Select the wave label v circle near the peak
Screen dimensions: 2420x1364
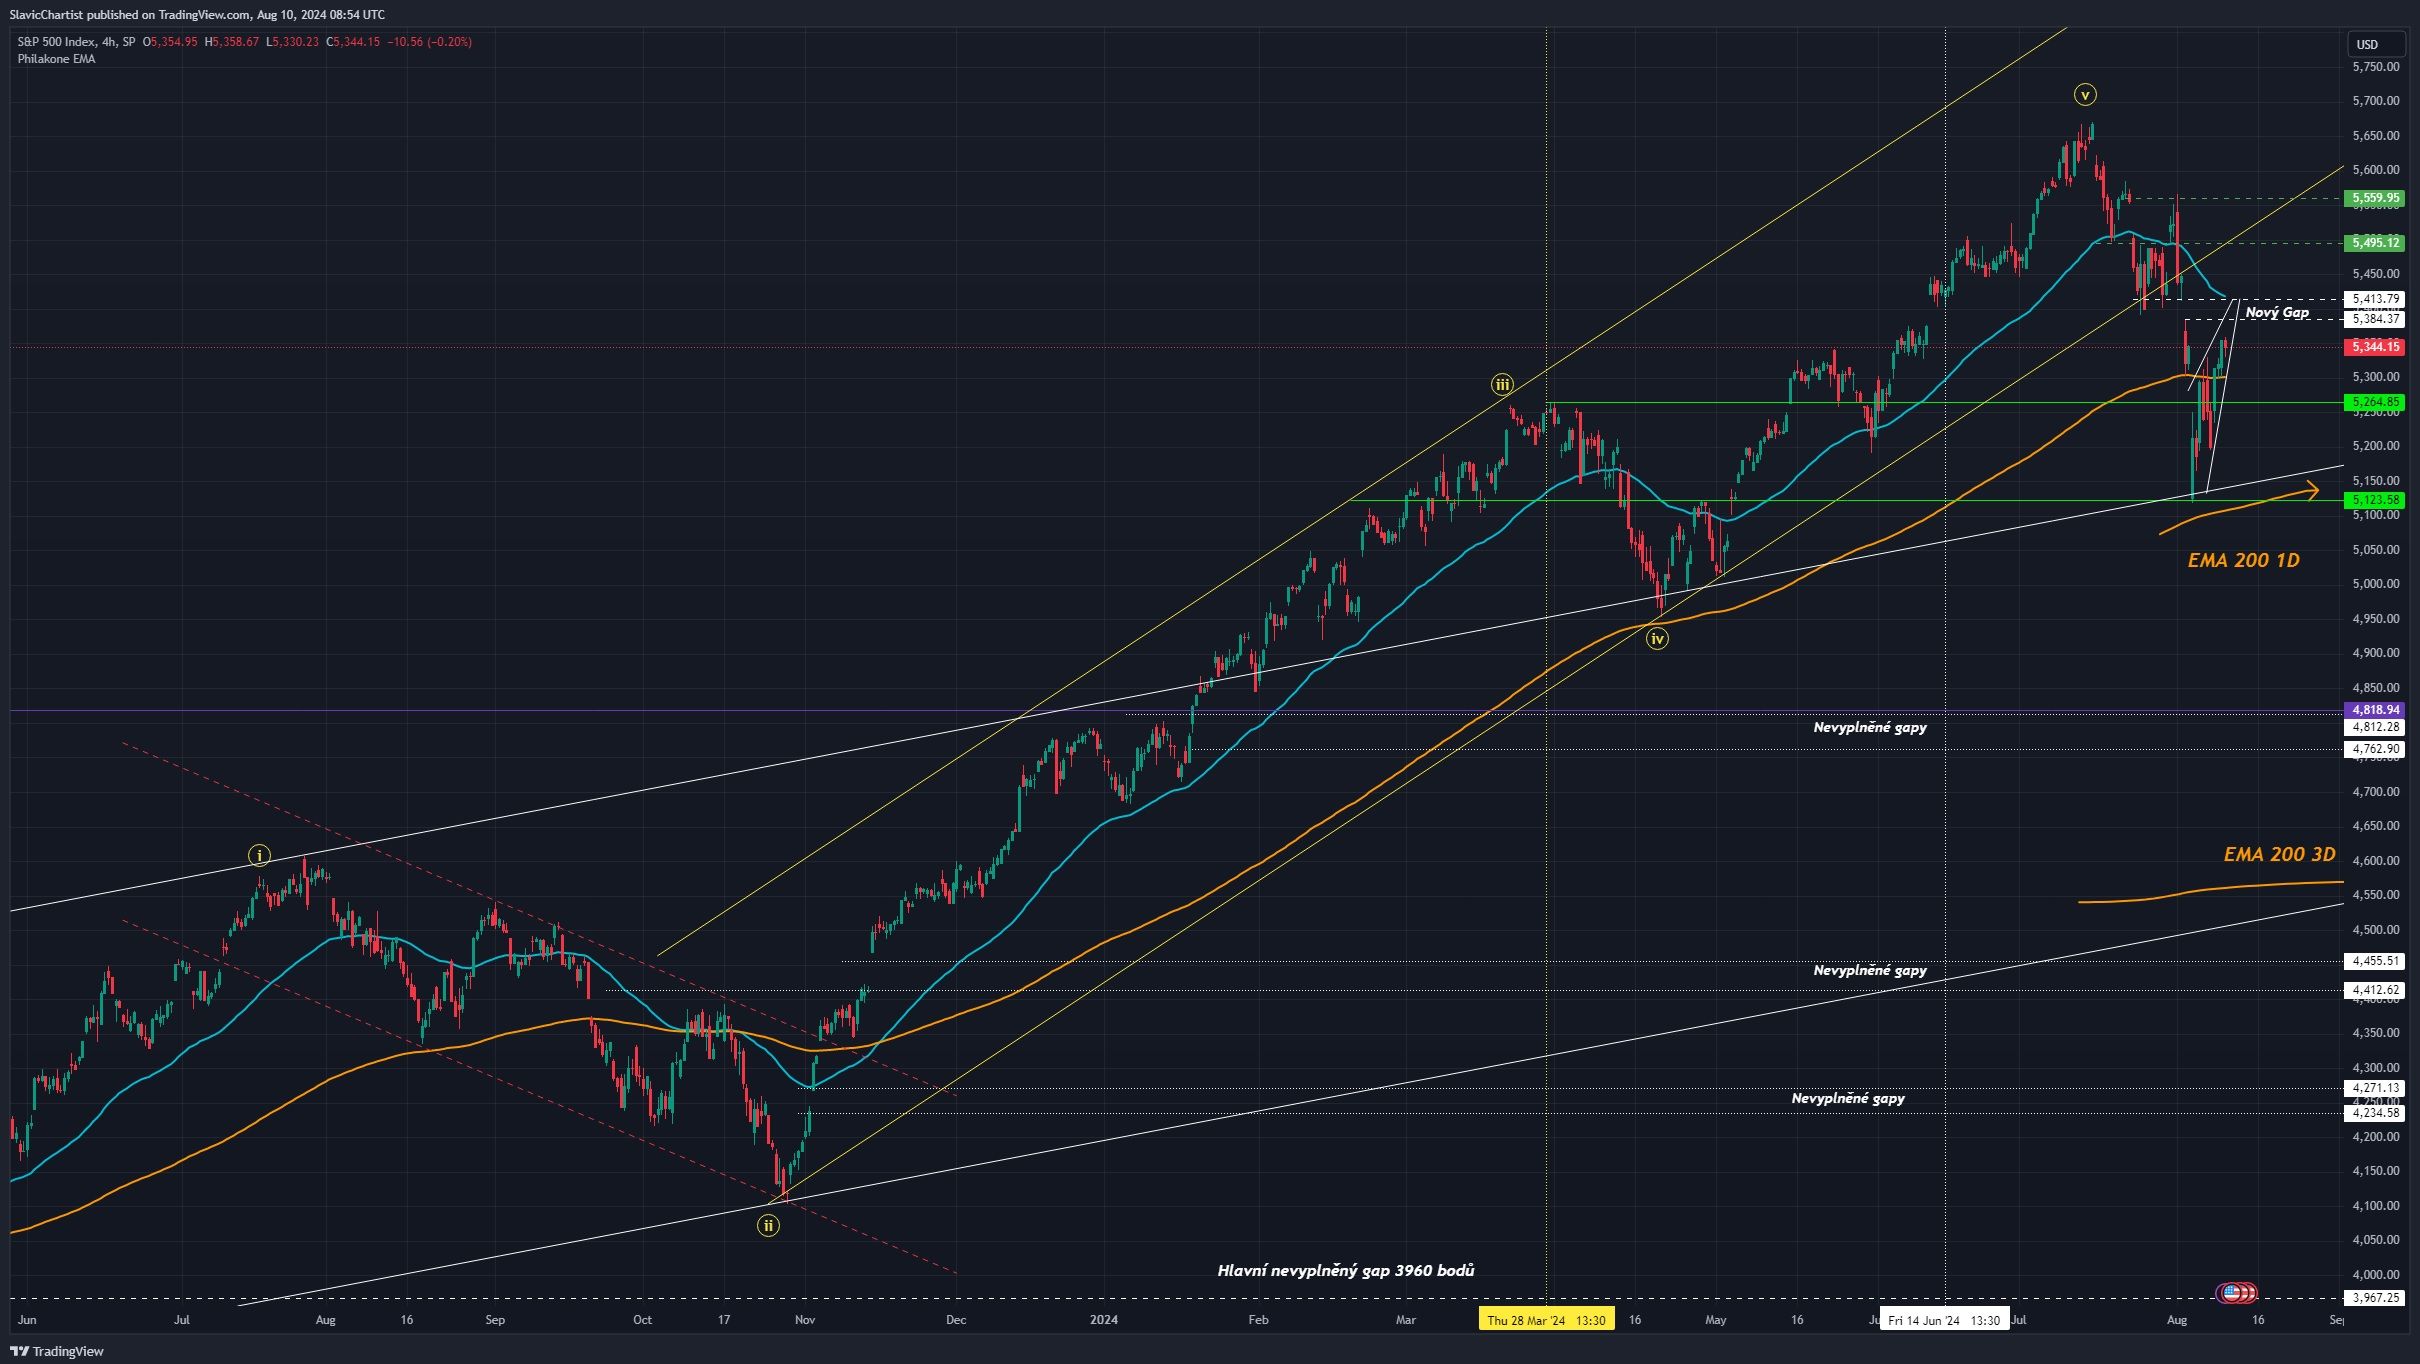coord(2083,96)
